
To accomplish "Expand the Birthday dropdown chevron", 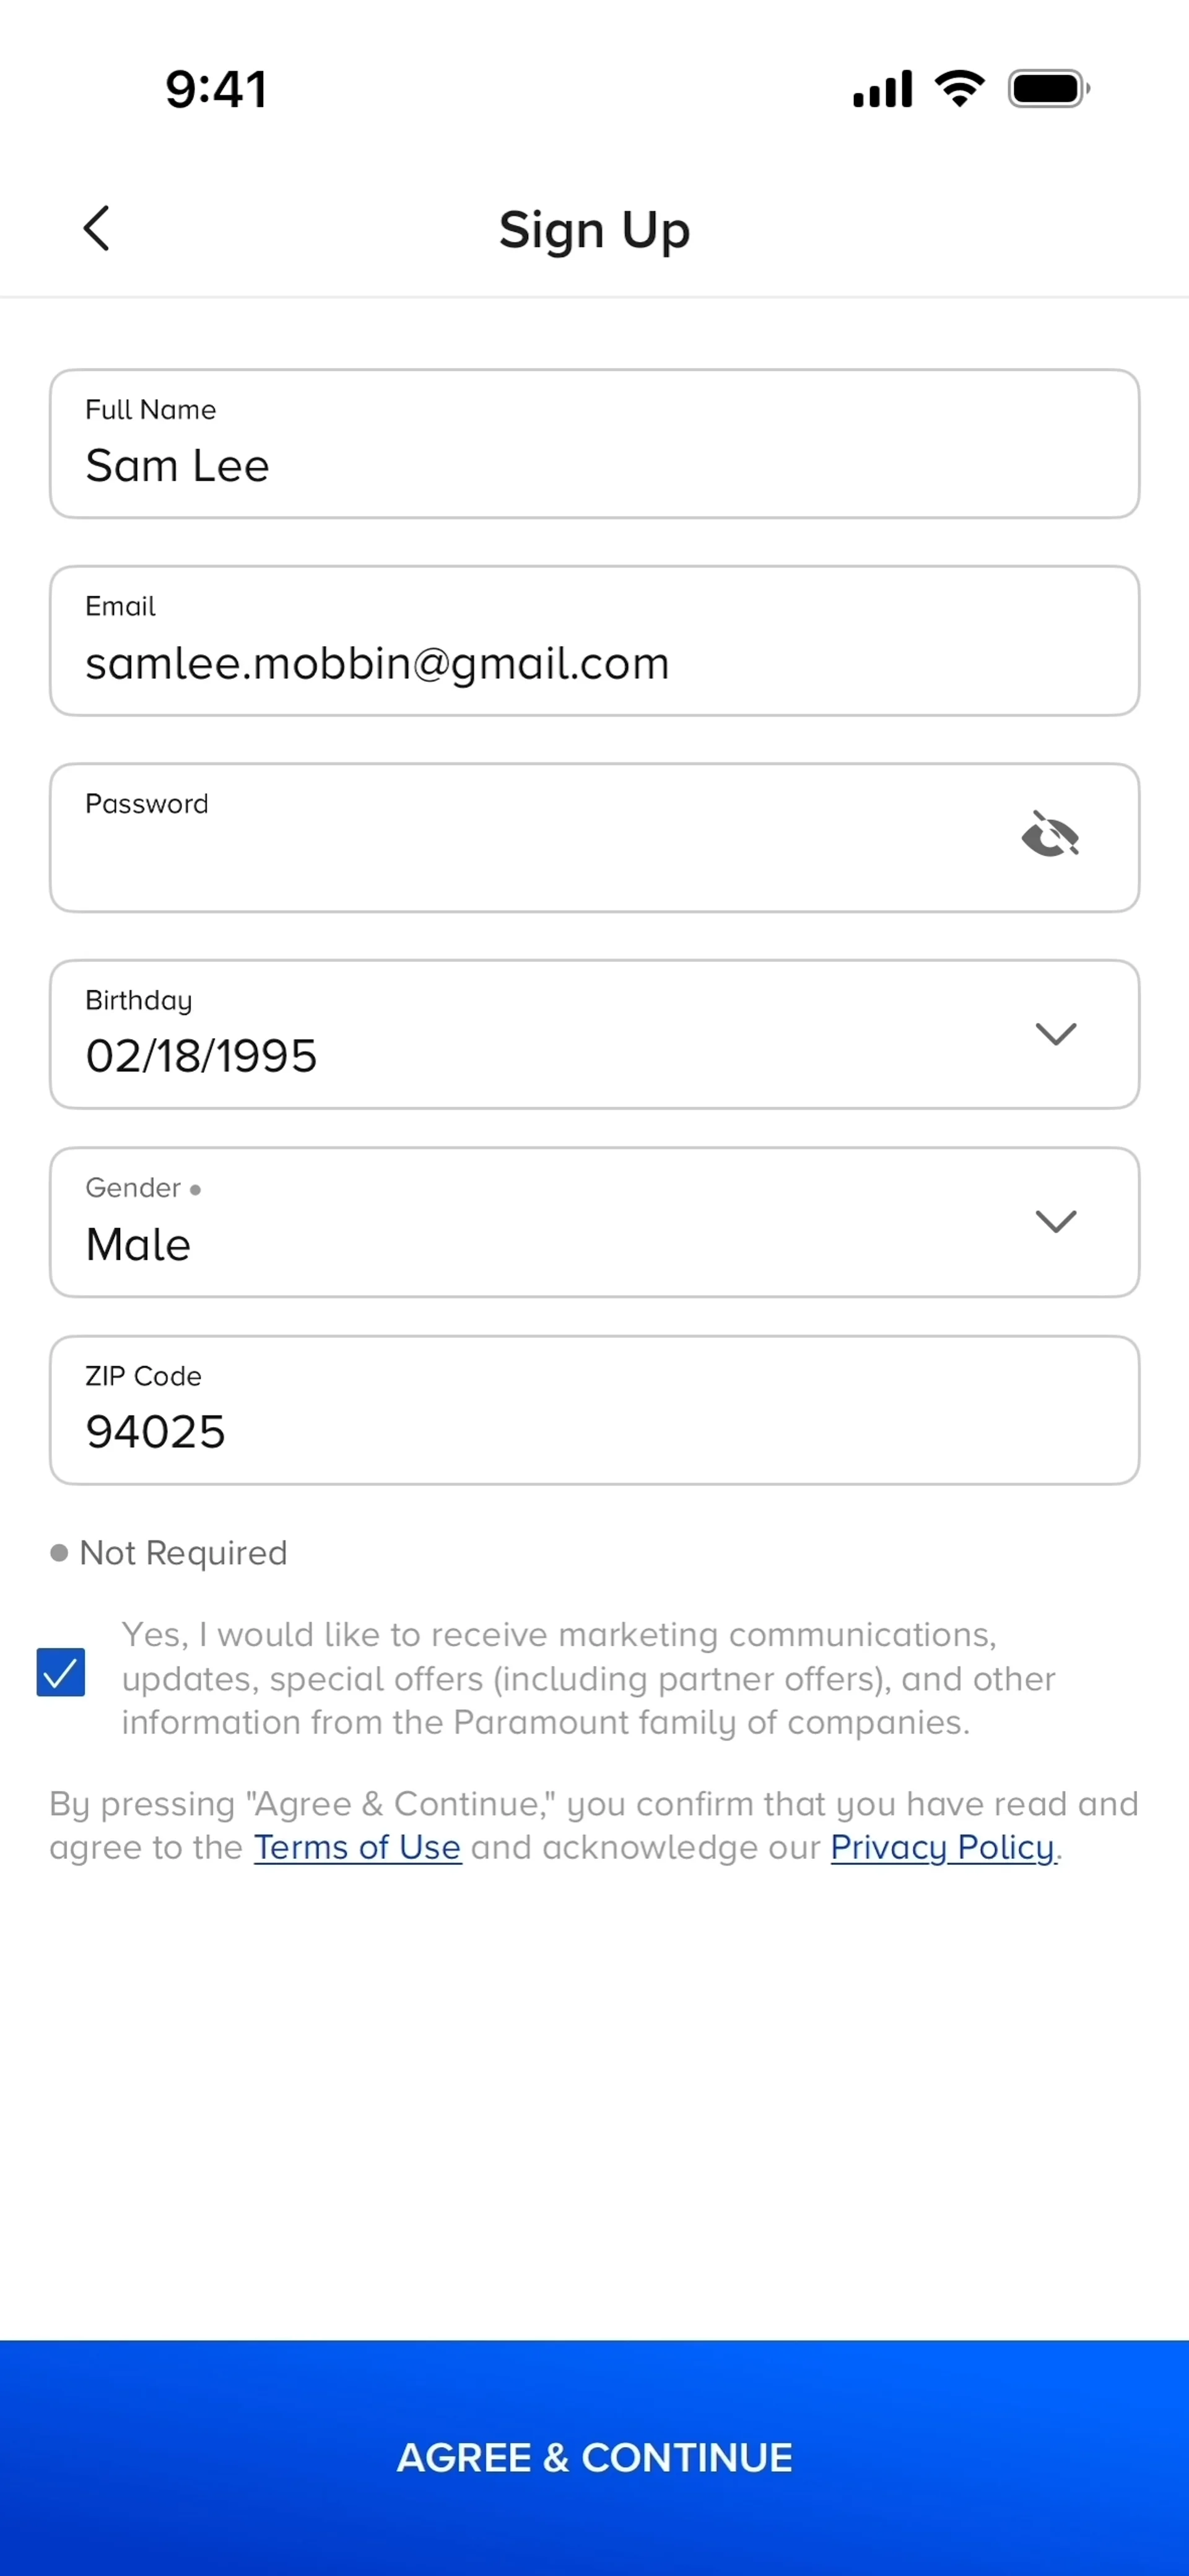I will (x=1055, y=1033).
